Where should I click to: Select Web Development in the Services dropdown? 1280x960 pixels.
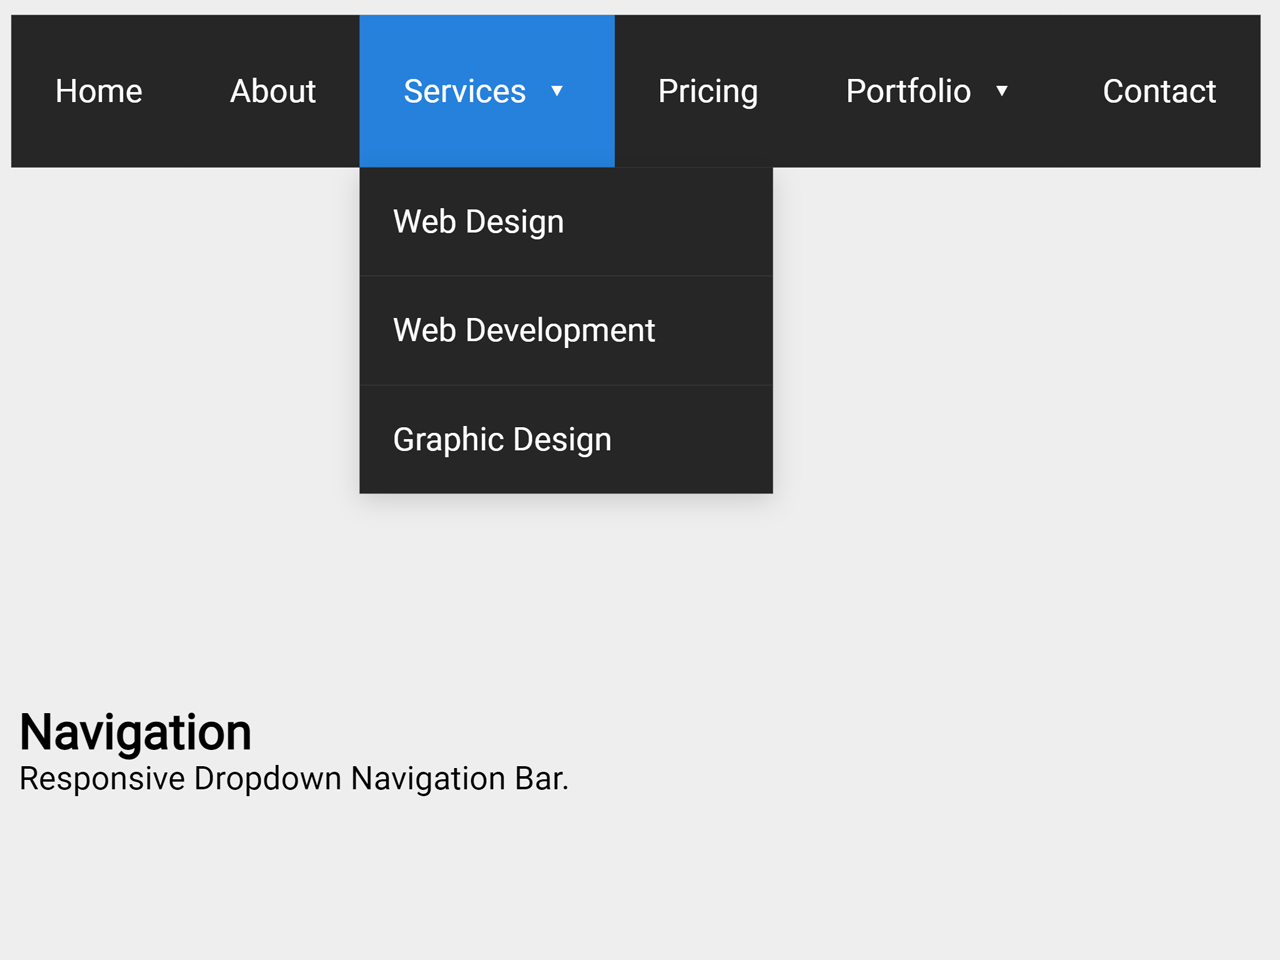point(524,330)
